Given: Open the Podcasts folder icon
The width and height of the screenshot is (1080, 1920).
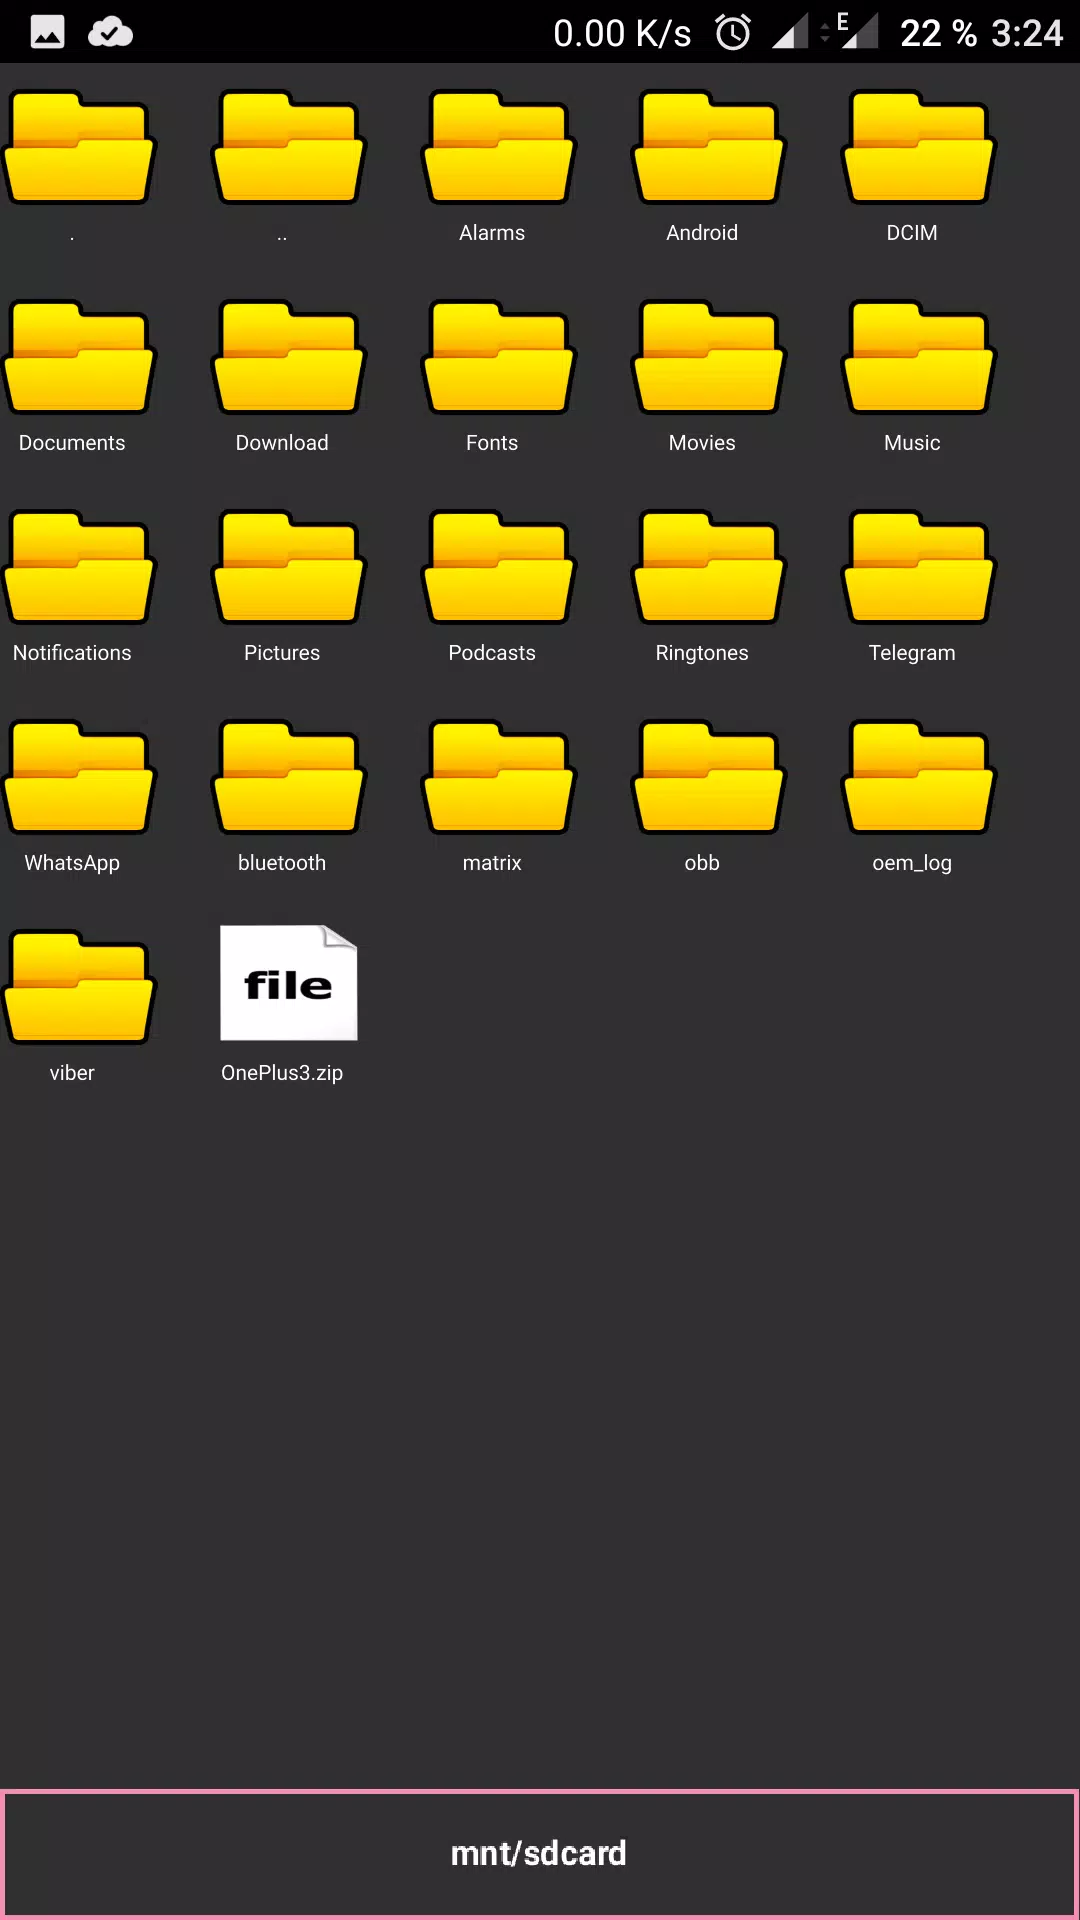Looking at the screenshot, I should (499, 568).
